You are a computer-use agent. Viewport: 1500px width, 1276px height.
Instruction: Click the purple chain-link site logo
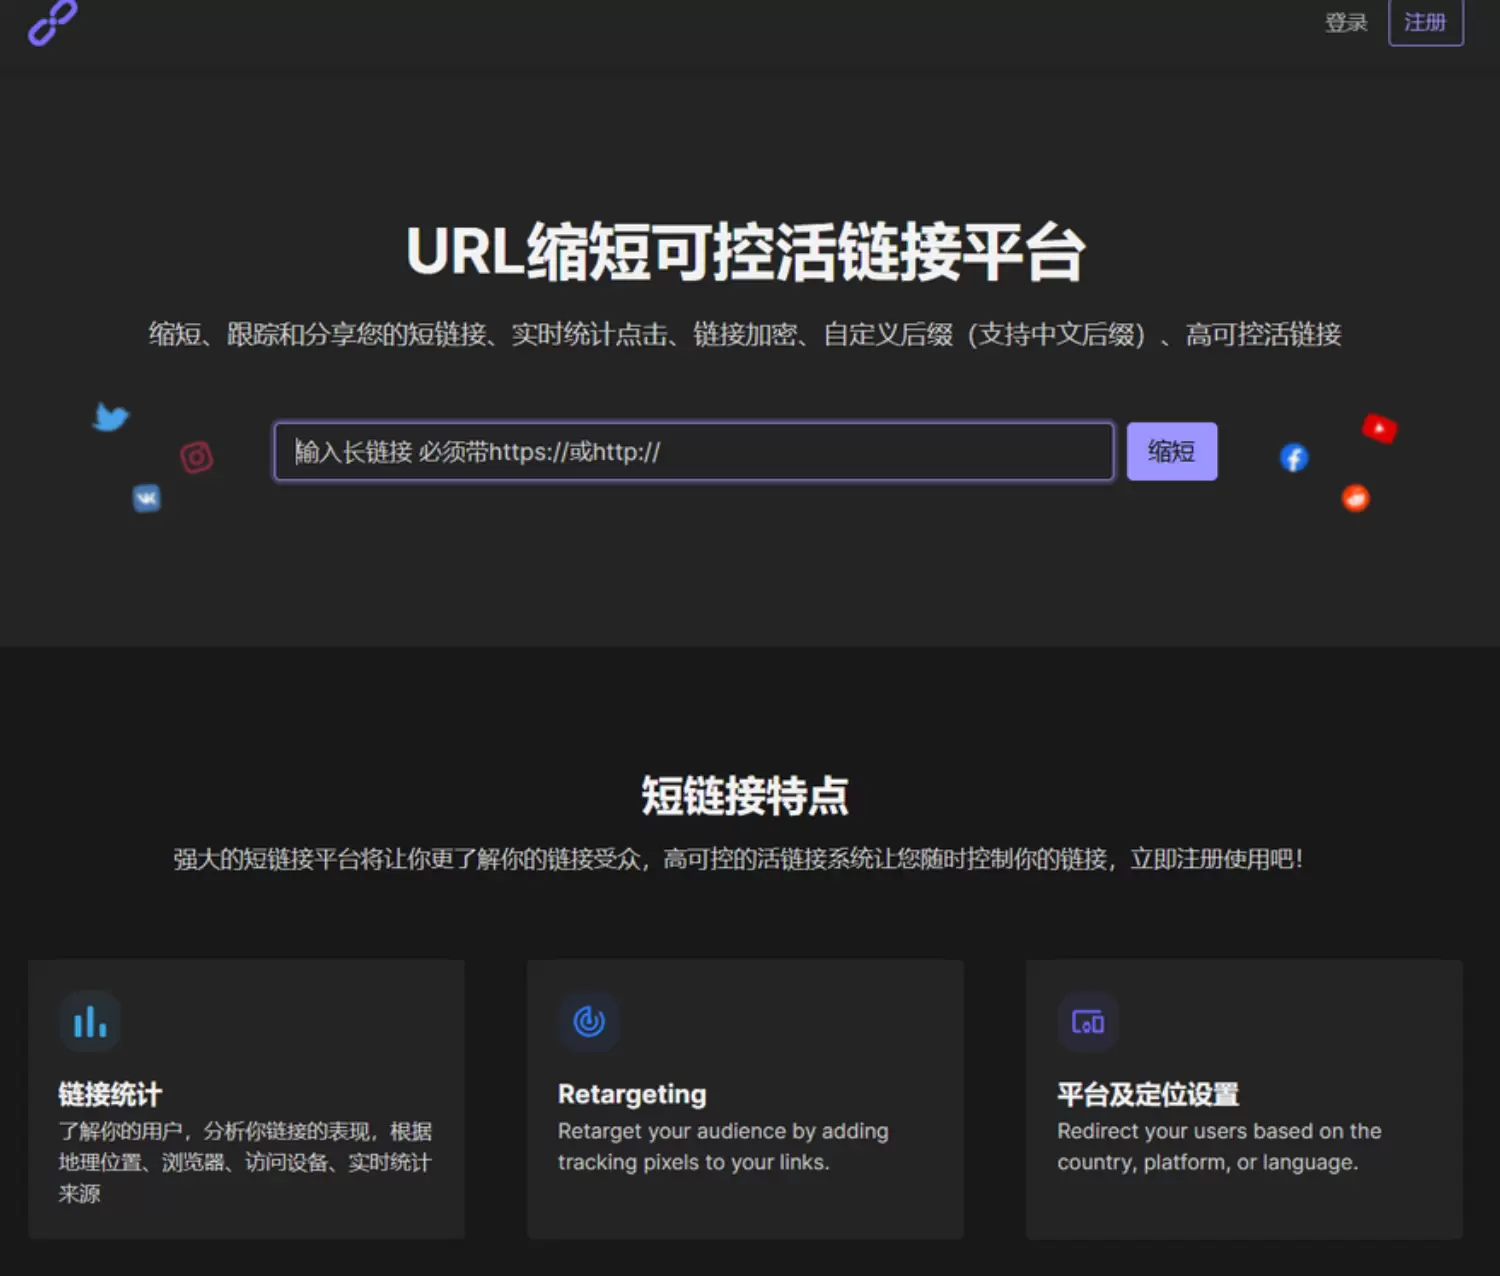53,22
